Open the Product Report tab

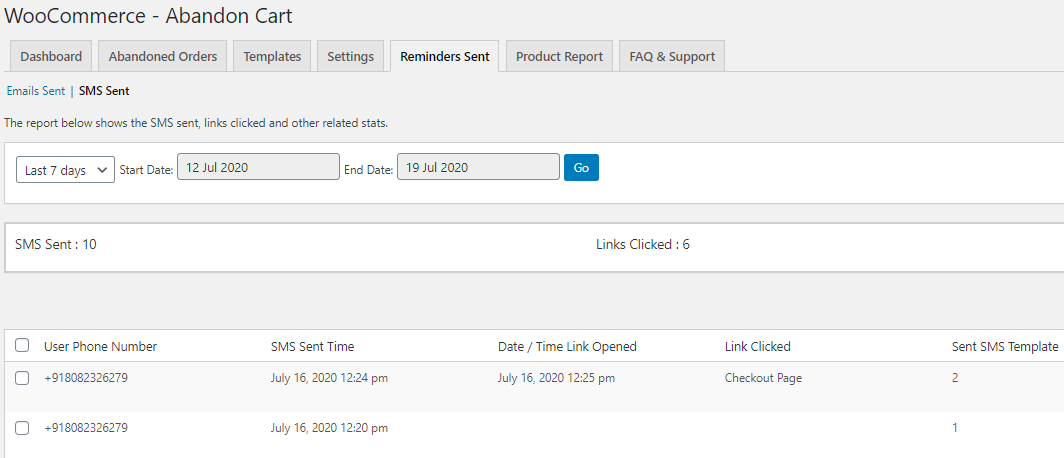pyautogui.click(x=559, y=56)
